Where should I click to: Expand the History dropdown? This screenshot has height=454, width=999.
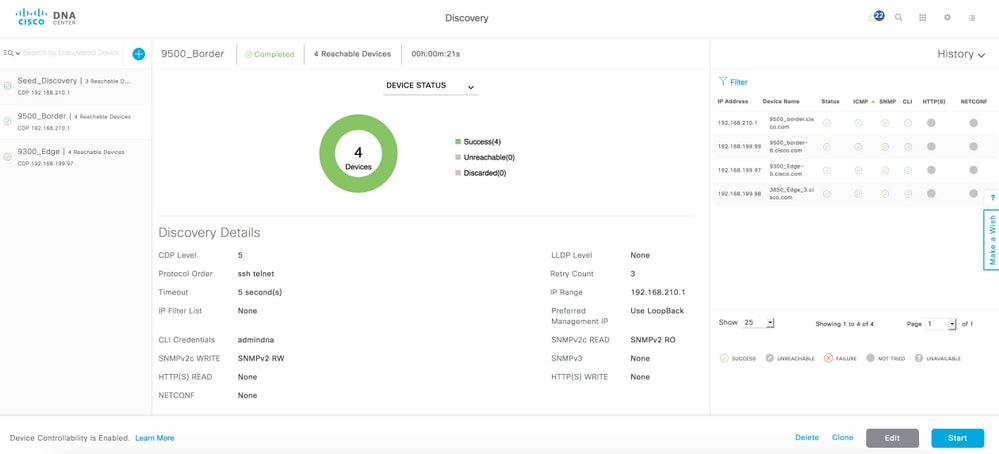[961, 54]
